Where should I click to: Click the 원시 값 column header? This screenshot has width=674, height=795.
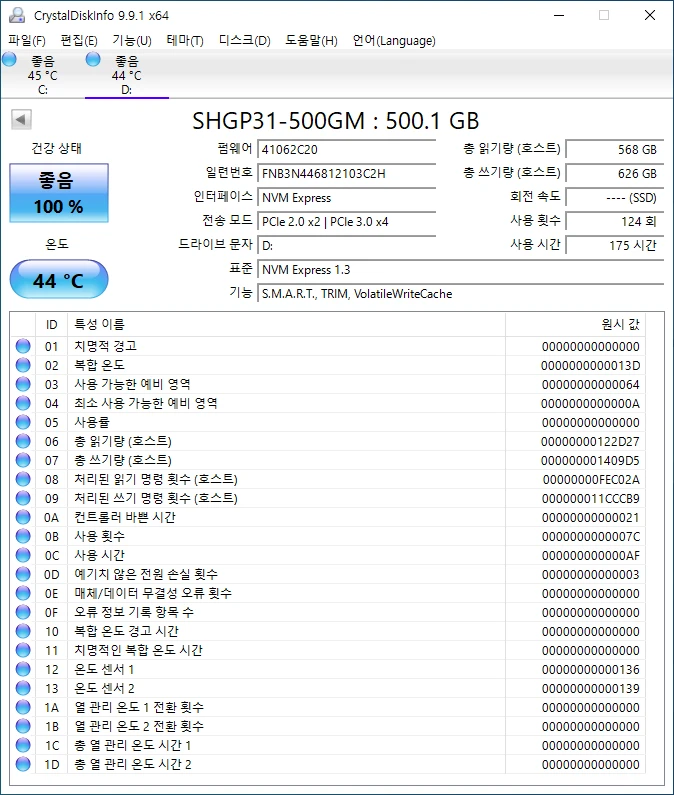576,324
